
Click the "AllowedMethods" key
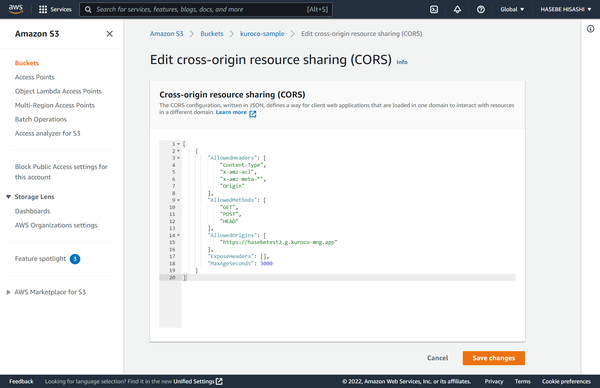(232, 200)
